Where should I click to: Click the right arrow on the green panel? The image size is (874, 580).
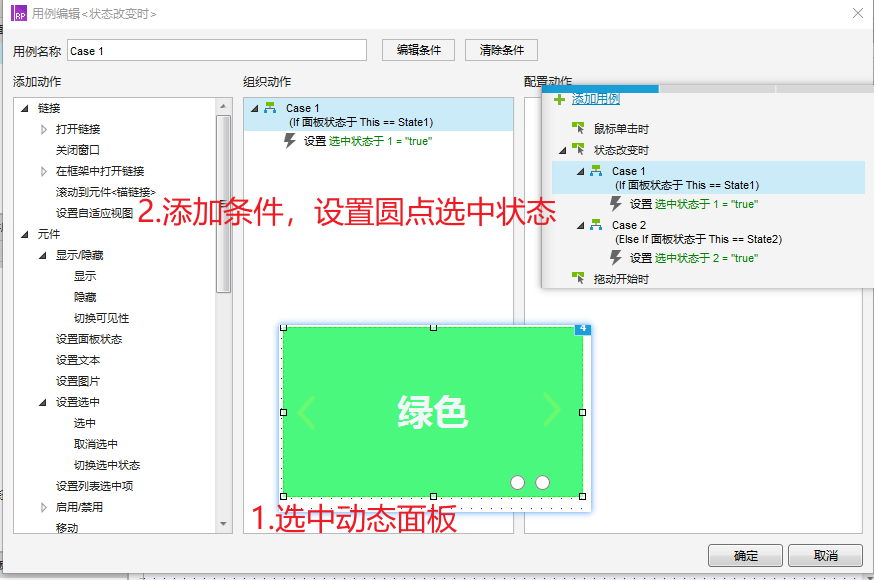tap(552, 410)
